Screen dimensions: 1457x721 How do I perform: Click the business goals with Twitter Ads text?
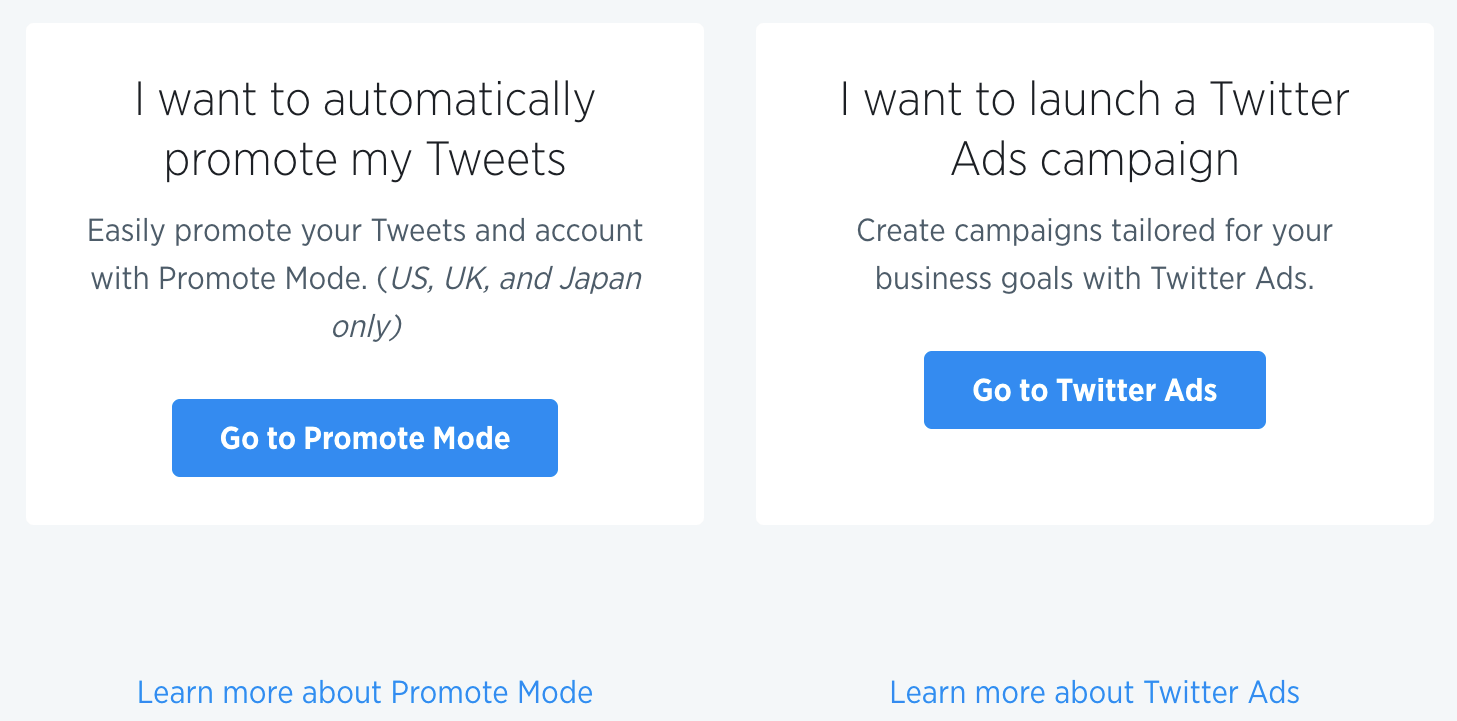[x=1094, y=278]
